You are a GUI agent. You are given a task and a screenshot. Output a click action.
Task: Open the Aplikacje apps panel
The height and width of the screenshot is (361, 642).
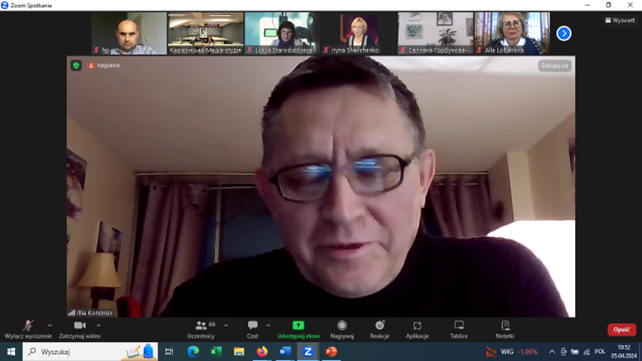[417, 329]
